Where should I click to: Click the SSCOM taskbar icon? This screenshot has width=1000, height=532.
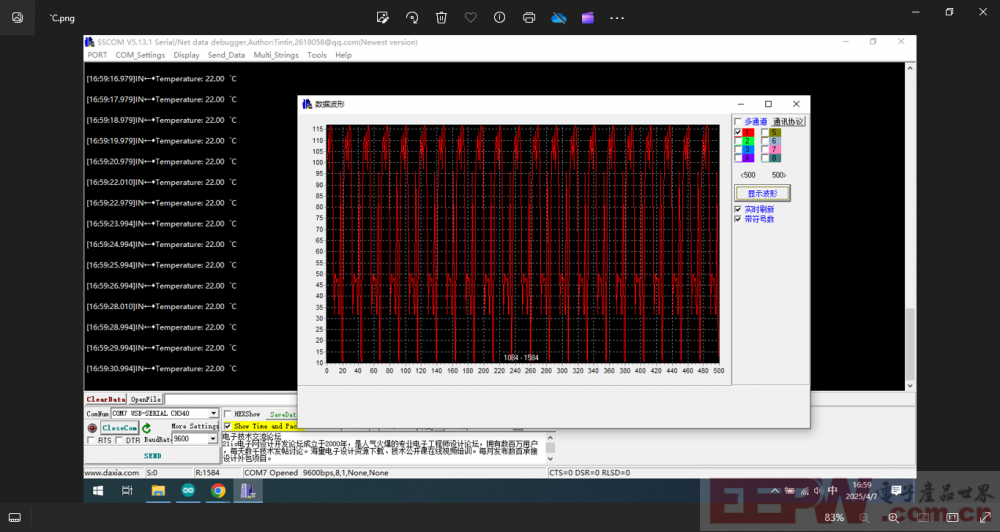pyautogui.click(x=248, y=491)
